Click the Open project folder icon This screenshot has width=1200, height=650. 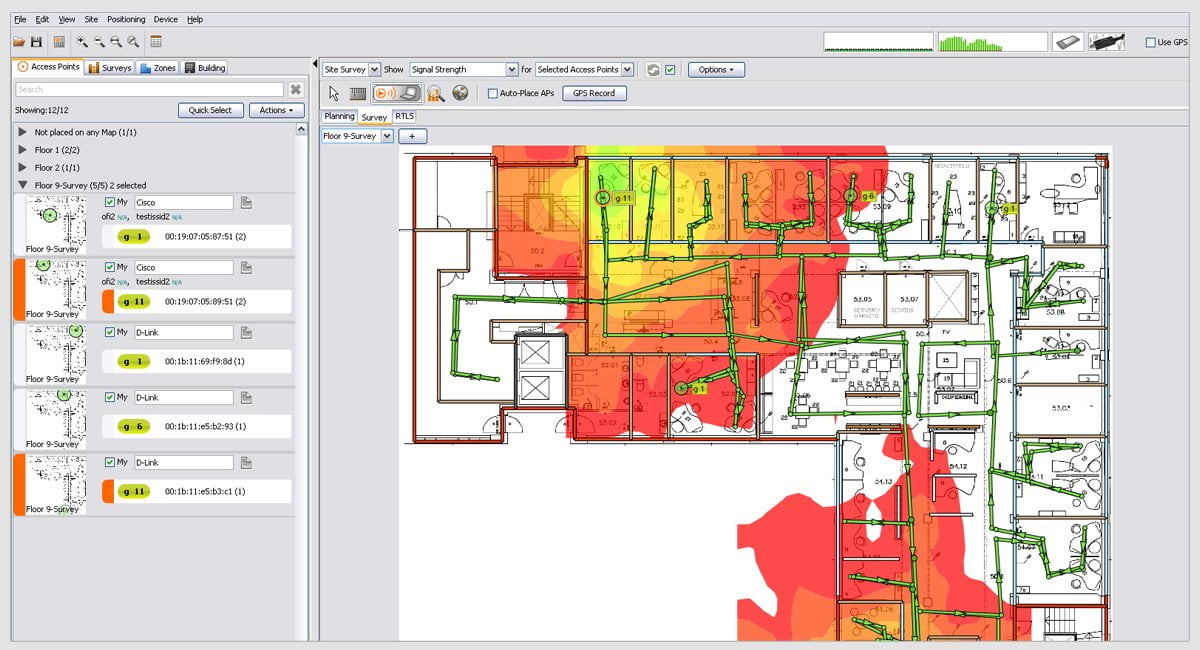pyautogui.click(x=19, y=42)
